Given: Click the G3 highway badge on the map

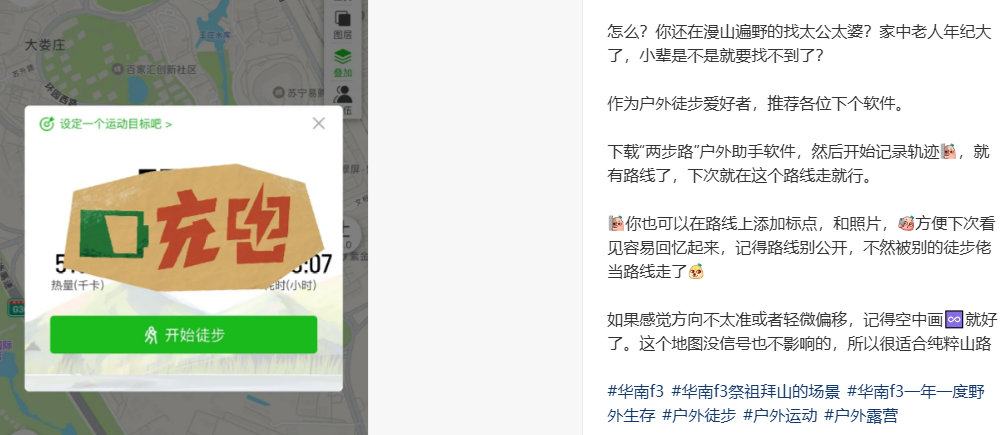Looking at the screenshot, I should coord(15,308).
